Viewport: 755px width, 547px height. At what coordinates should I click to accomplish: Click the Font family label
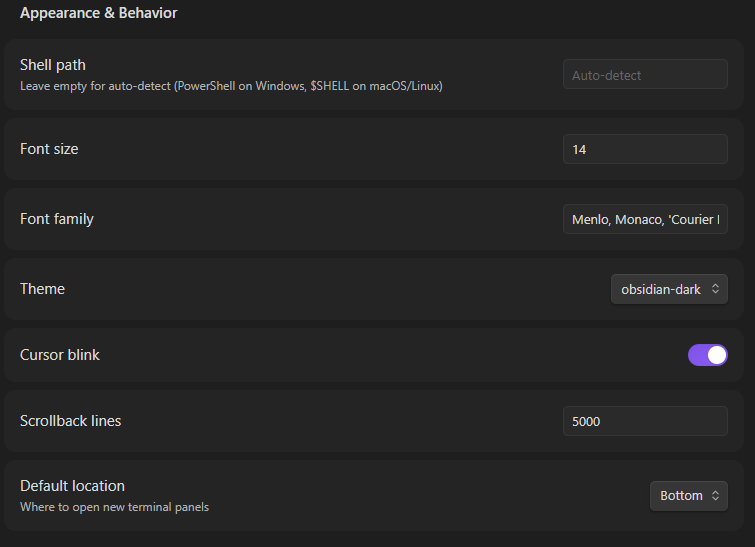57,219
